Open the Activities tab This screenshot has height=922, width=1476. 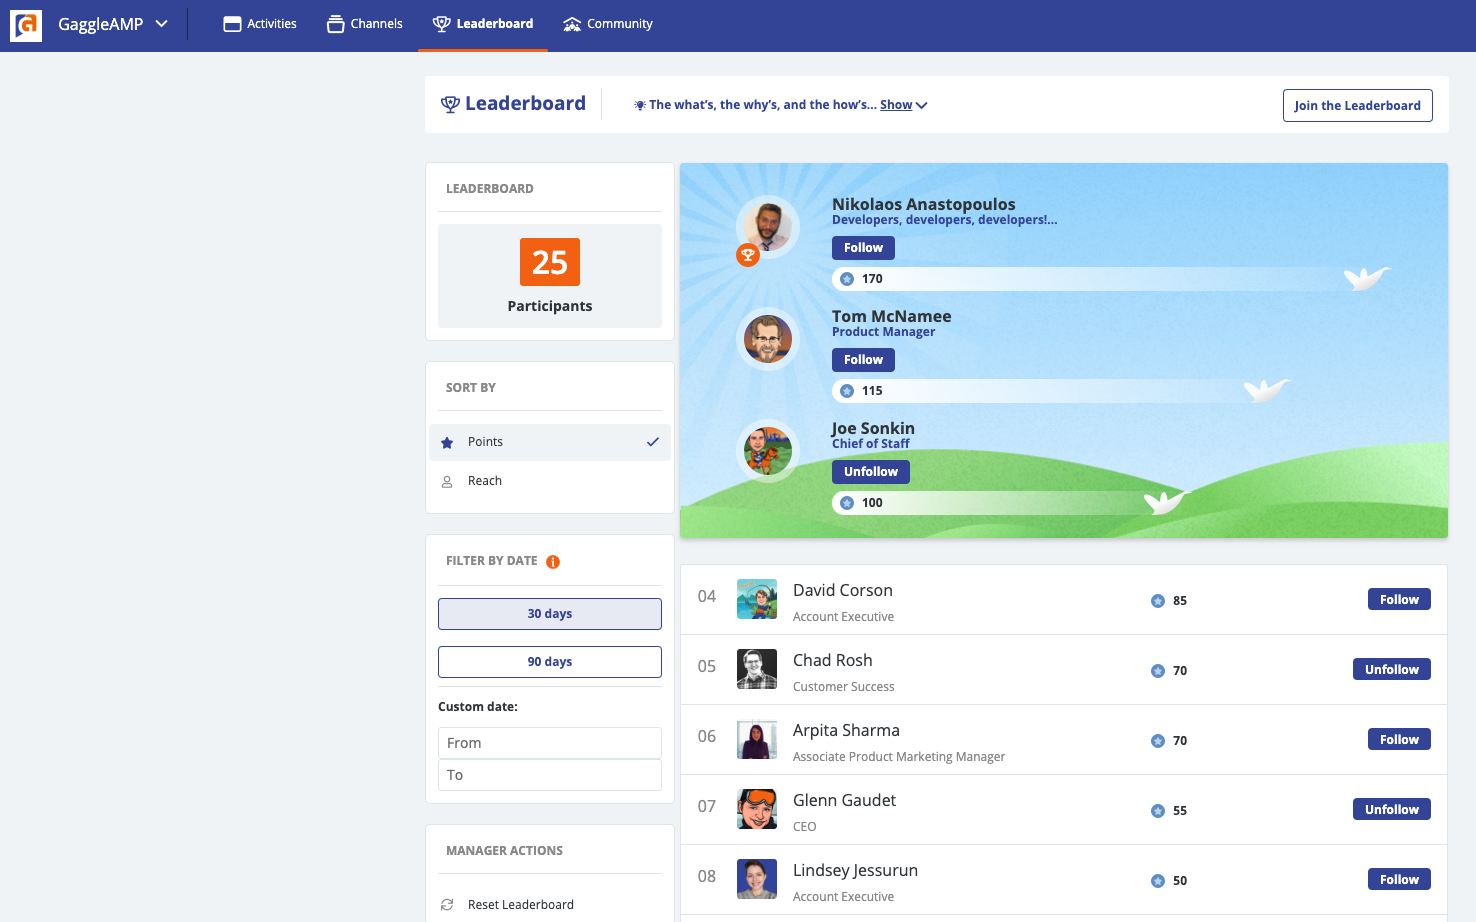260,24
